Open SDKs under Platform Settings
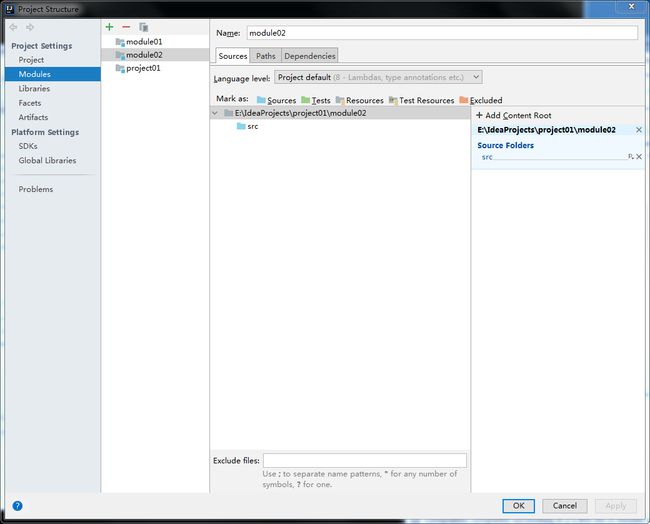The height and width of the screenshot is (524, 650). coord(28,146)
